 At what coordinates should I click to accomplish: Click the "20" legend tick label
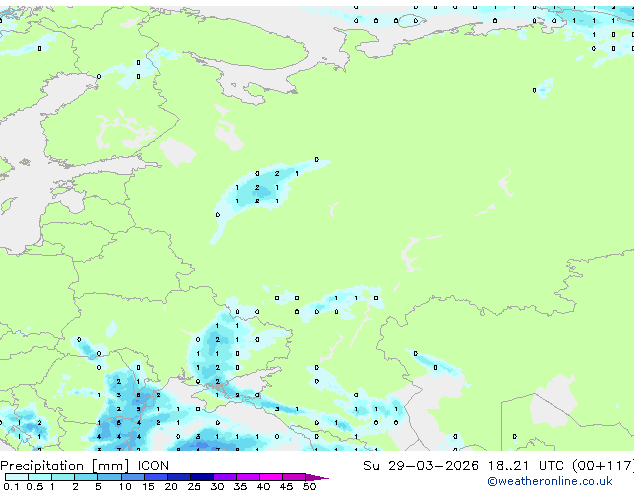[x=171, y=486]
